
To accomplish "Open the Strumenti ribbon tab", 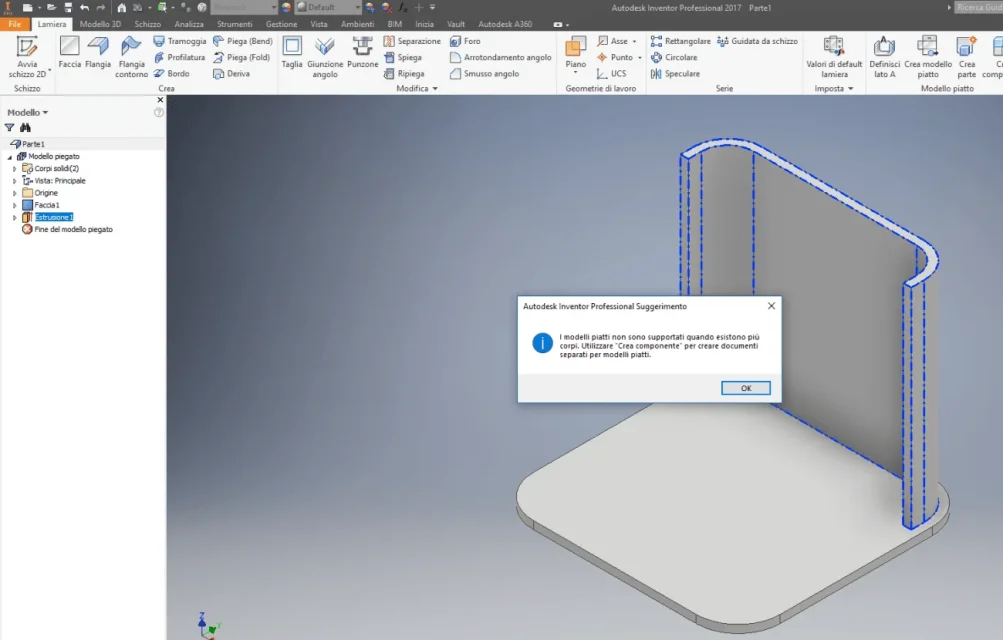I will point(234,24).
